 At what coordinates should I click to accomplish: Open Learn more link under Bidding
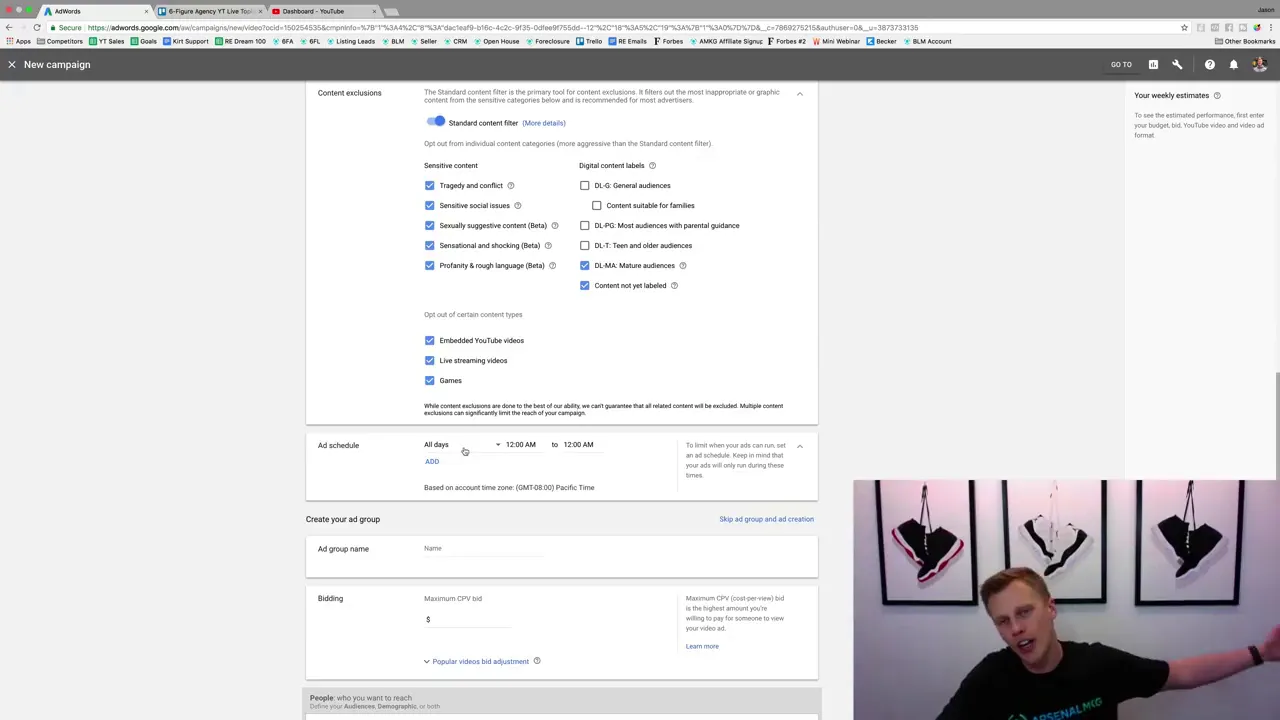(702, 646)
